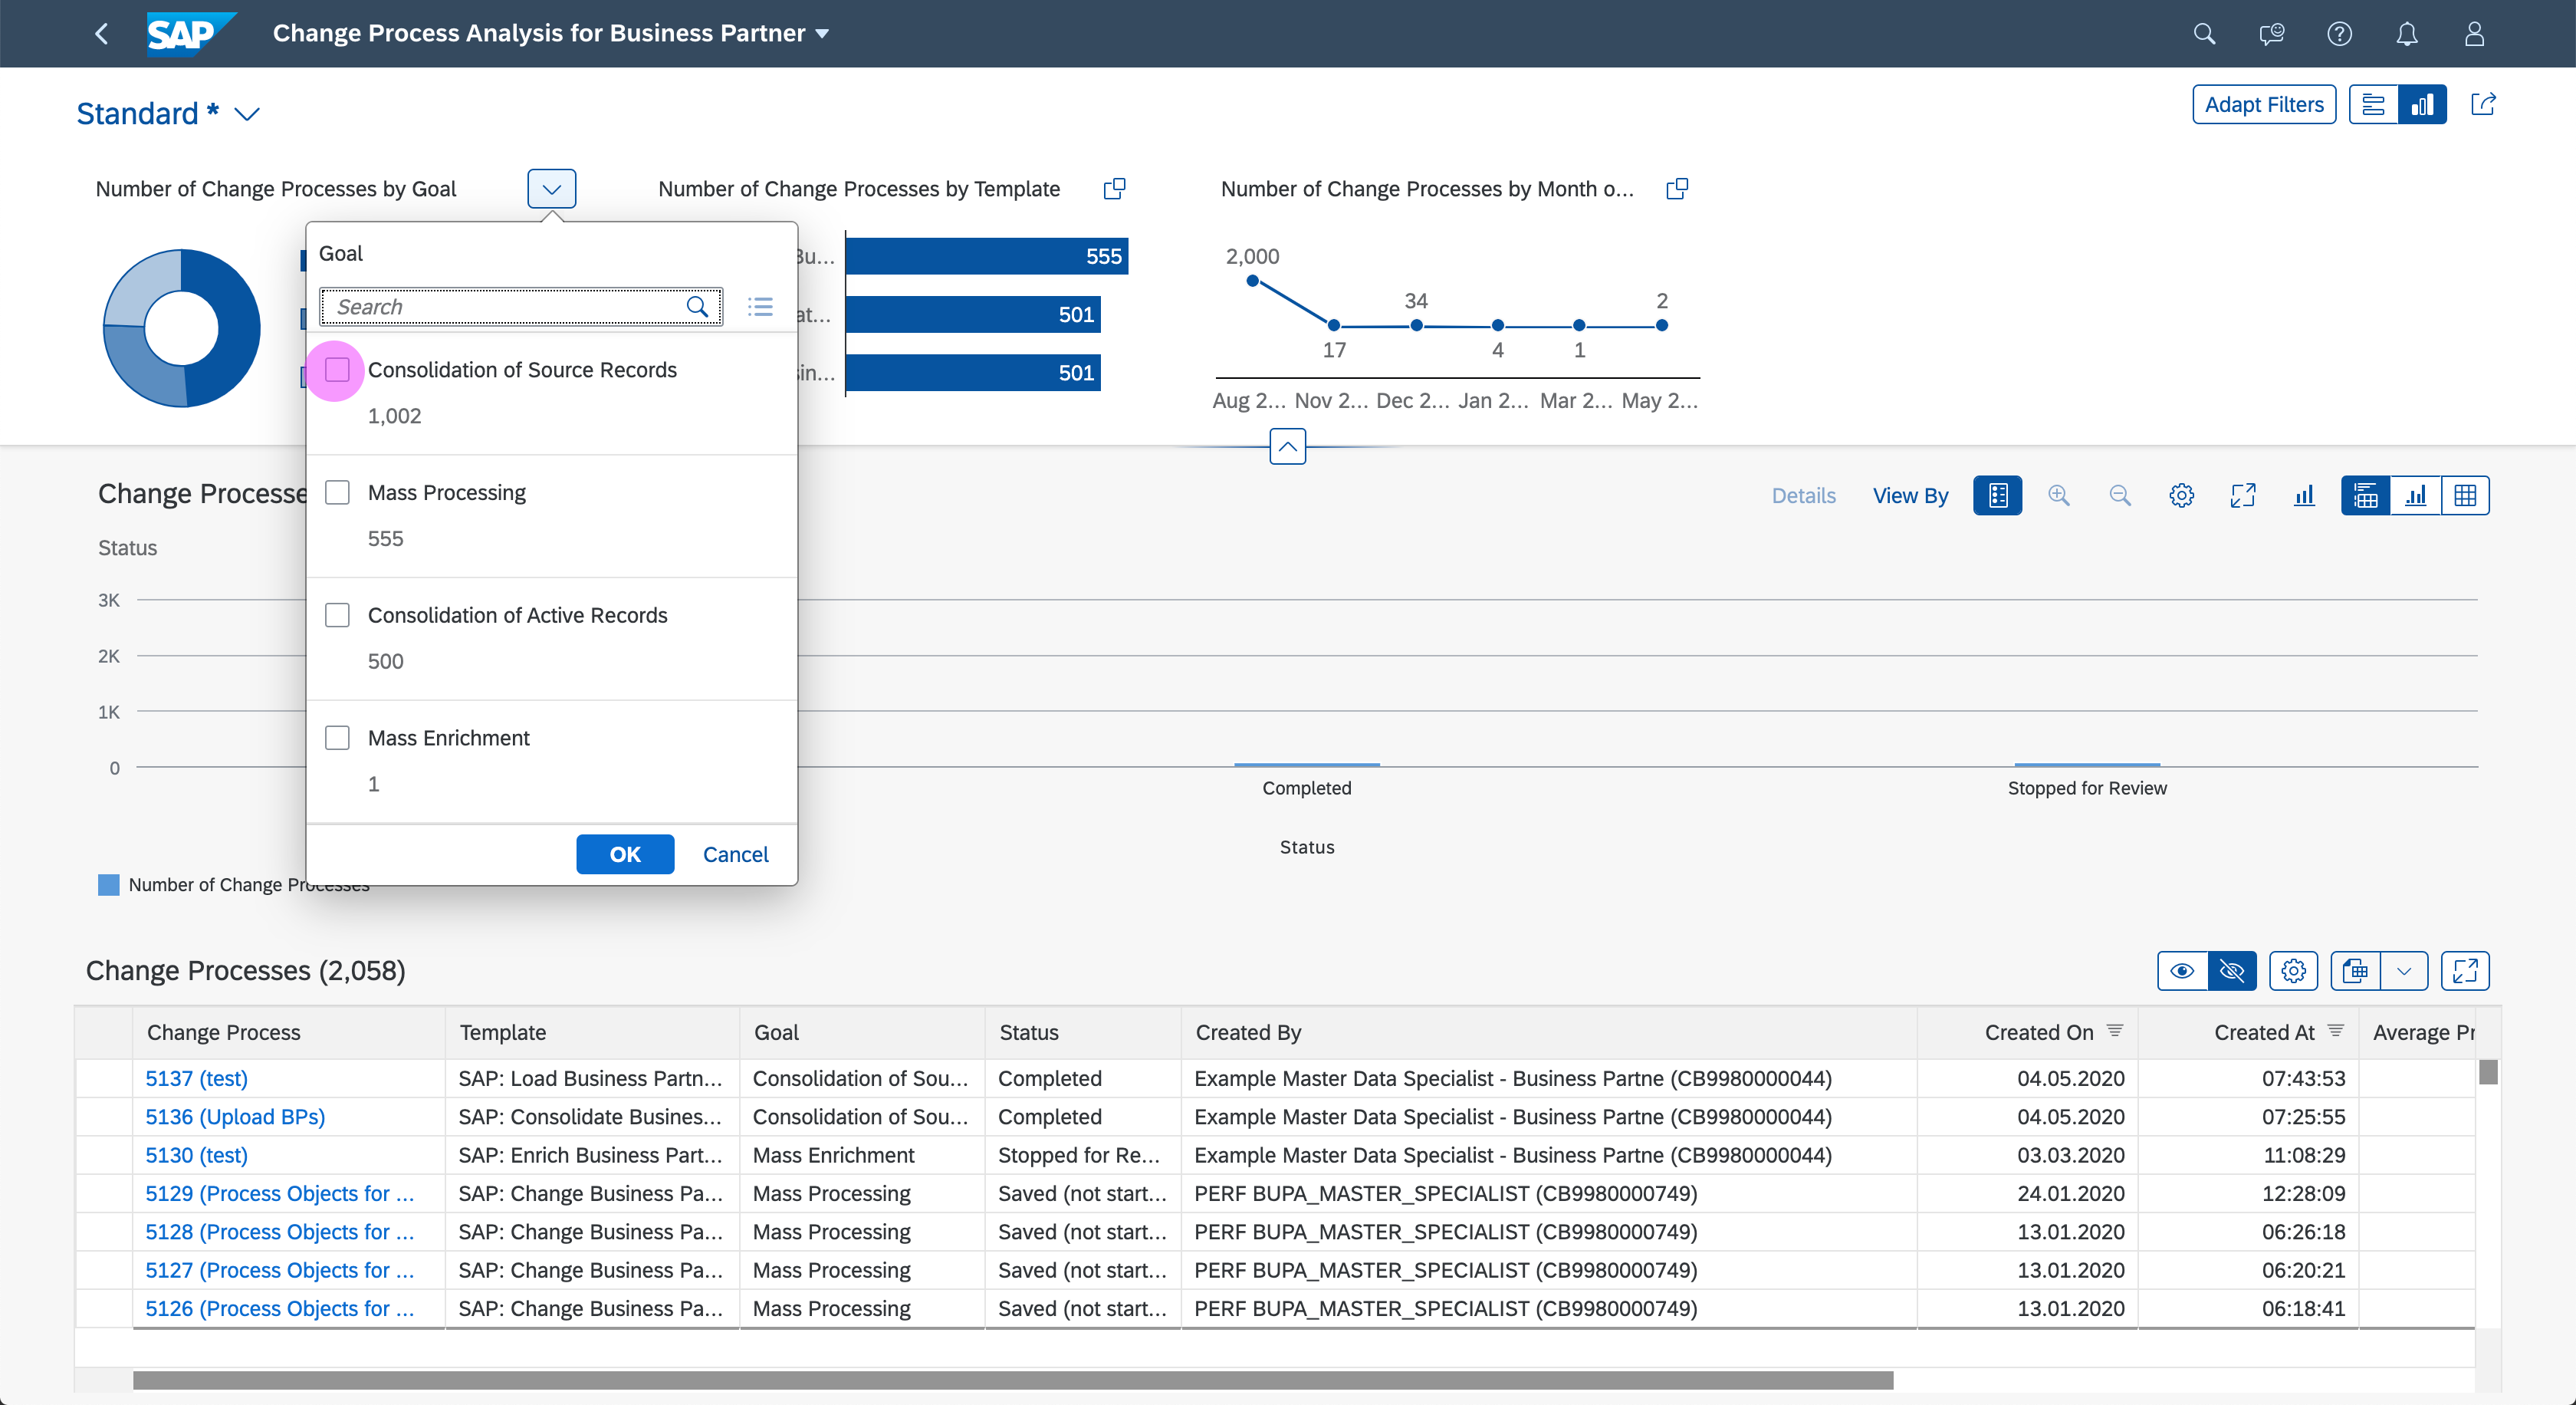Open the app title dropdown menu
The image size is (2576, 1405).
[822, 34]
